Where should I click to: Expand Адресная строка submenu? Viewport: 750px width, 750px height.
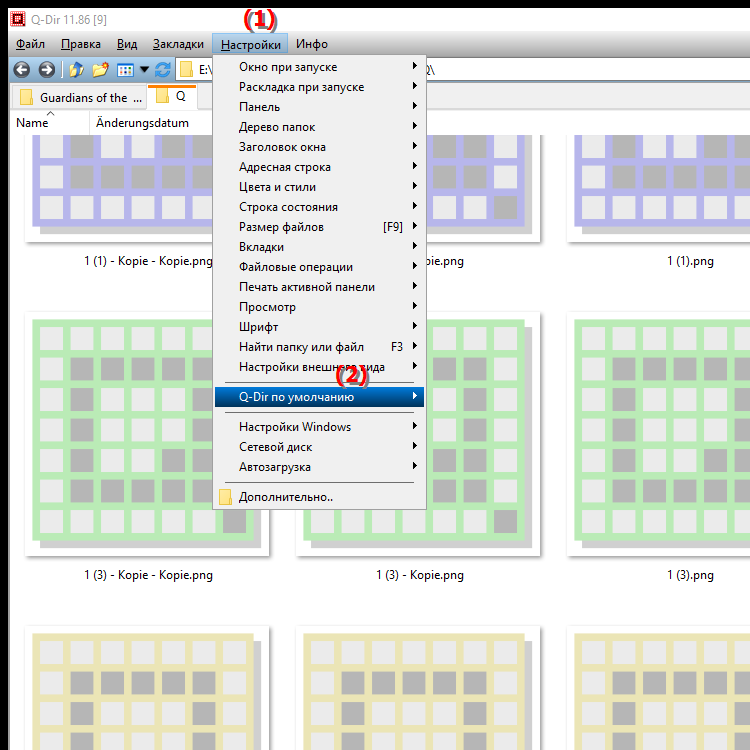coord(320,167)
